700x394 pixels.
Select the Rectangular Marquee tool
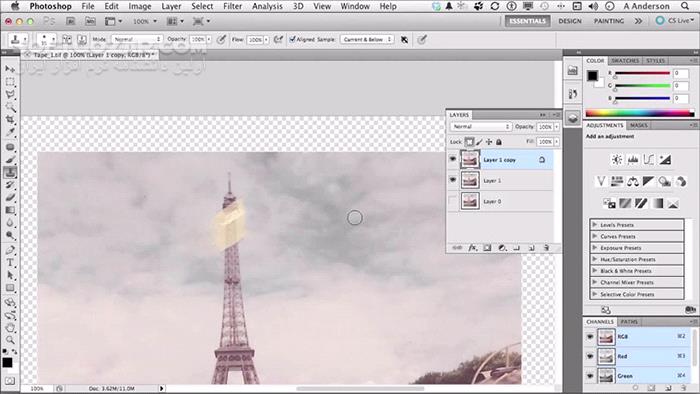click(10, 82)
